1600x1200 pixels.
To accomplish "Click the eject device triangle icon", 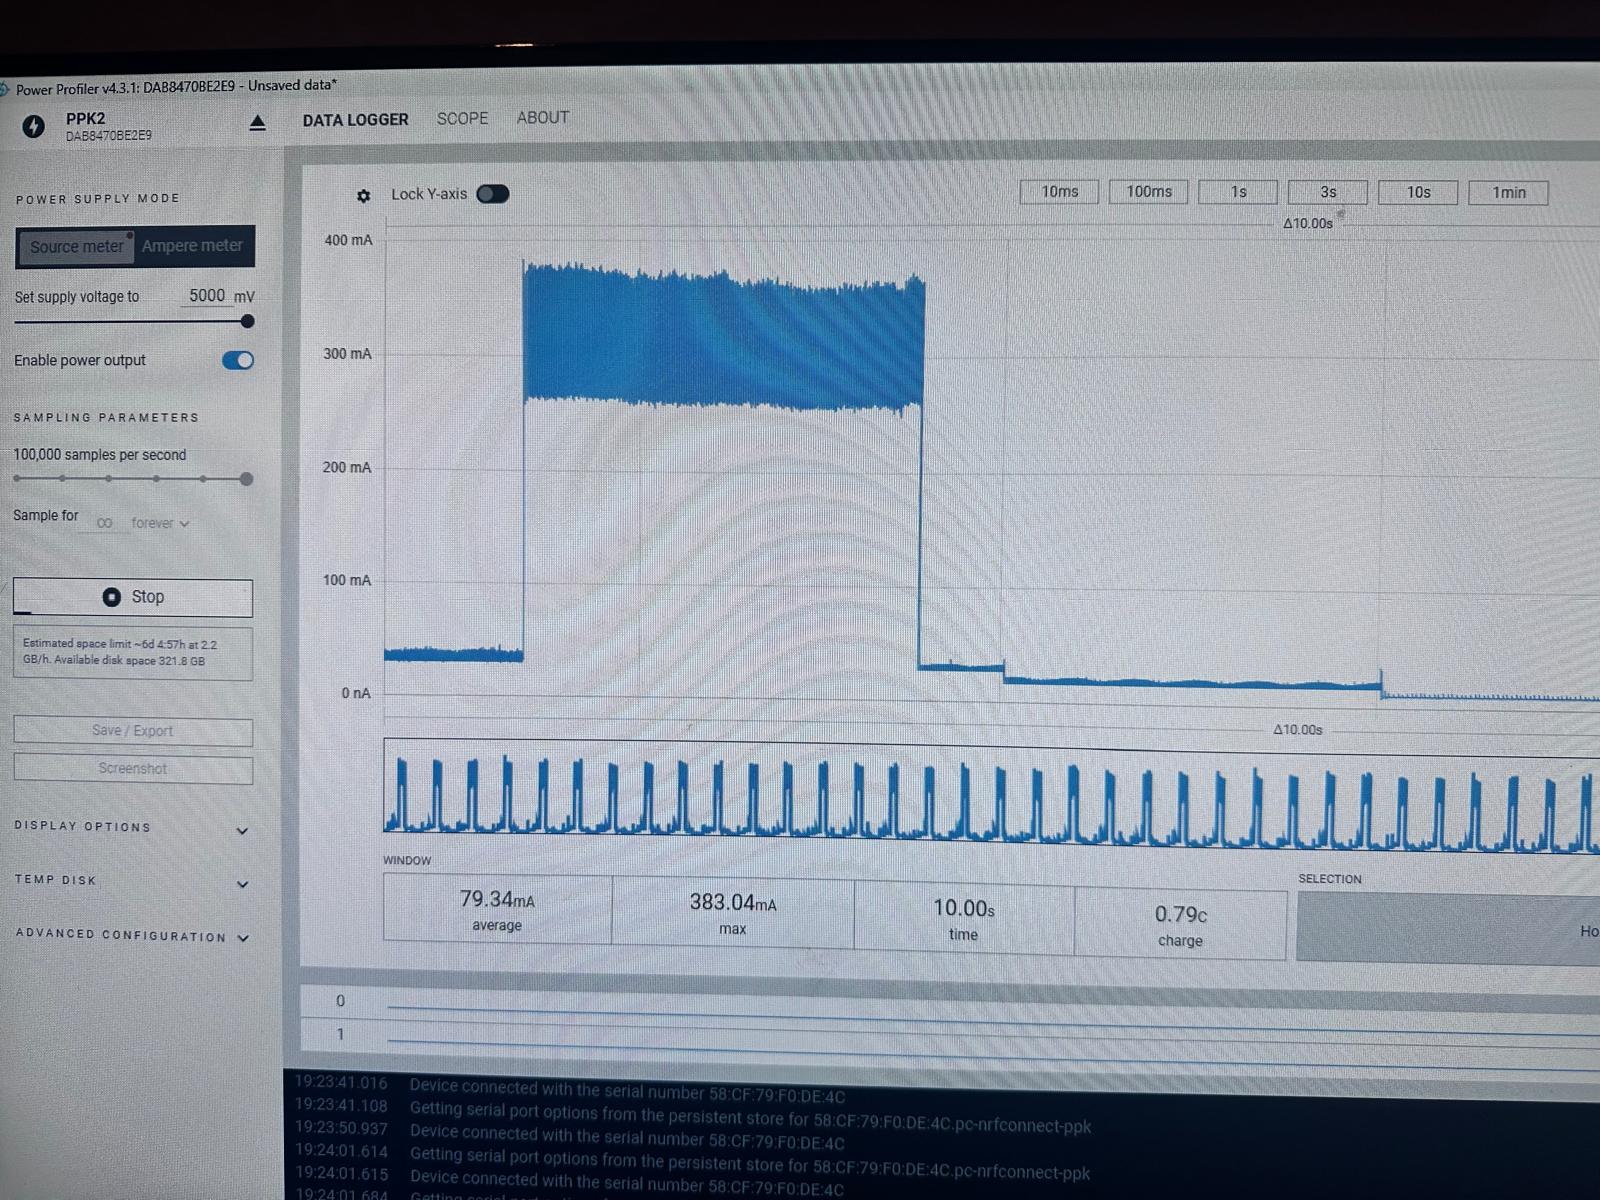I will click(257, 123).
